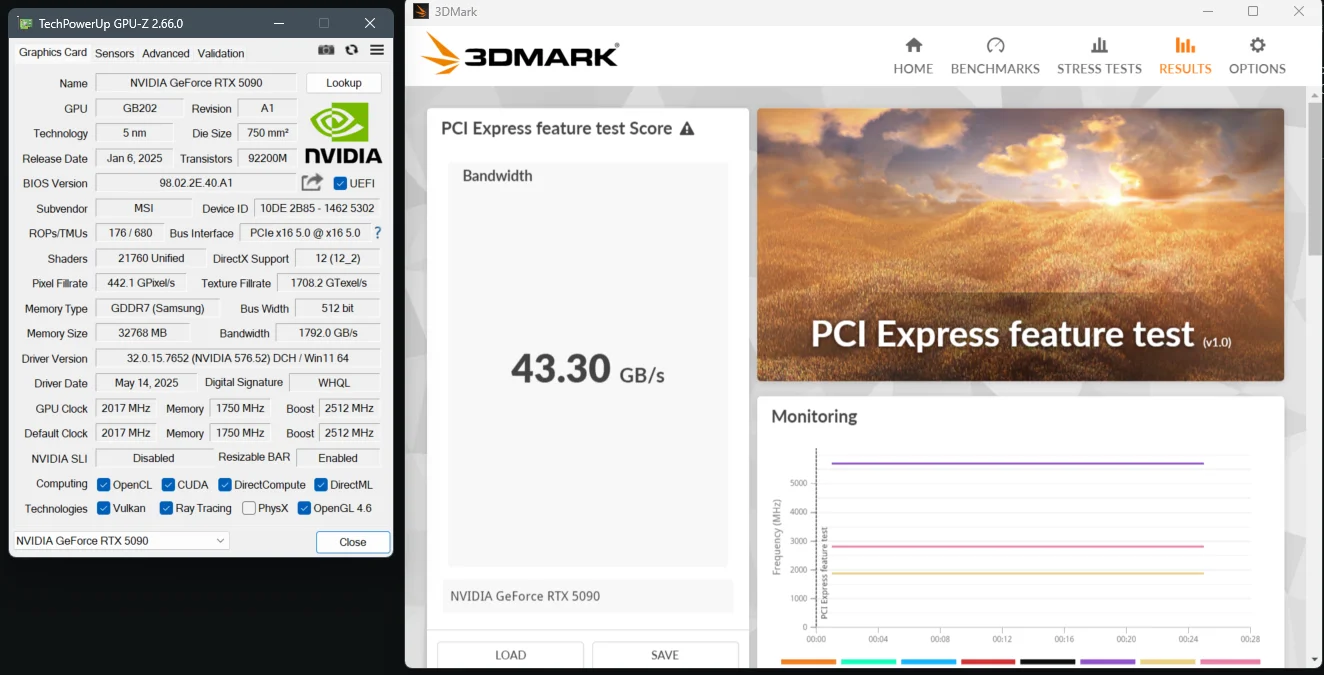This screenshot has width=1324, height=675.
Task: Open the GPU-Z hamburger menu
Action: click(377, 50)
